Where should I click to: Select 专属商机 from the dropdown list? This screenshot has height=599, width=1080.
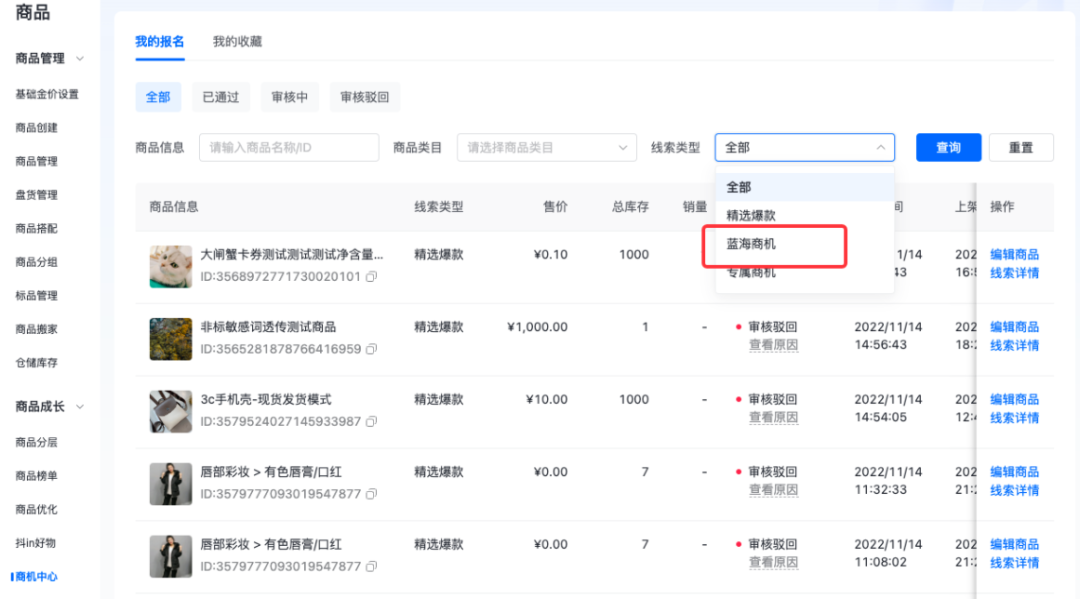pos(752,271)
